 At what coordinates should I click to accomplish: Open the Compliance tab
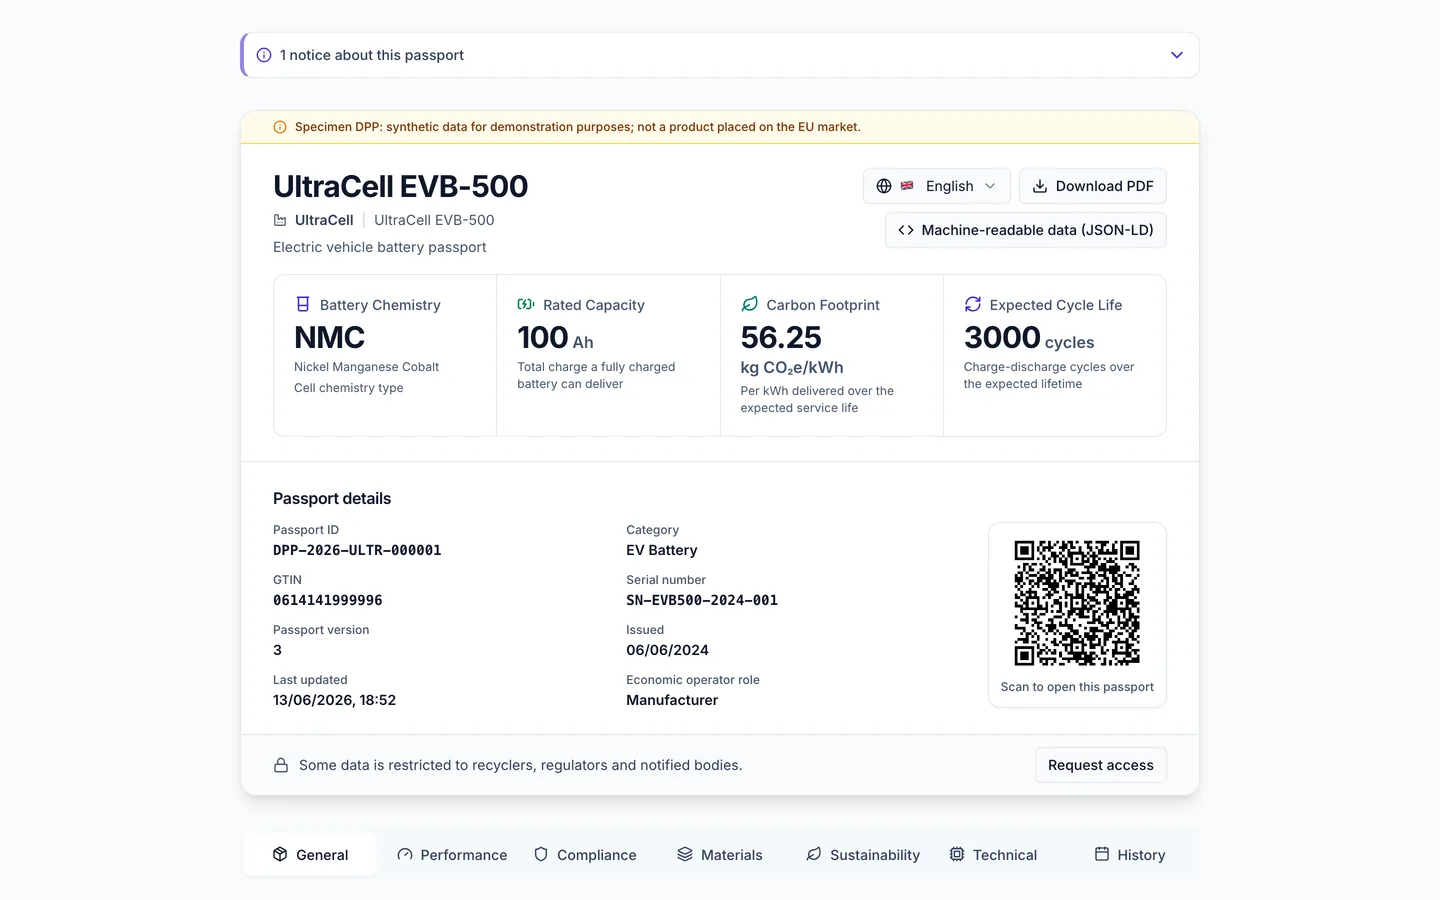(585, 855)
